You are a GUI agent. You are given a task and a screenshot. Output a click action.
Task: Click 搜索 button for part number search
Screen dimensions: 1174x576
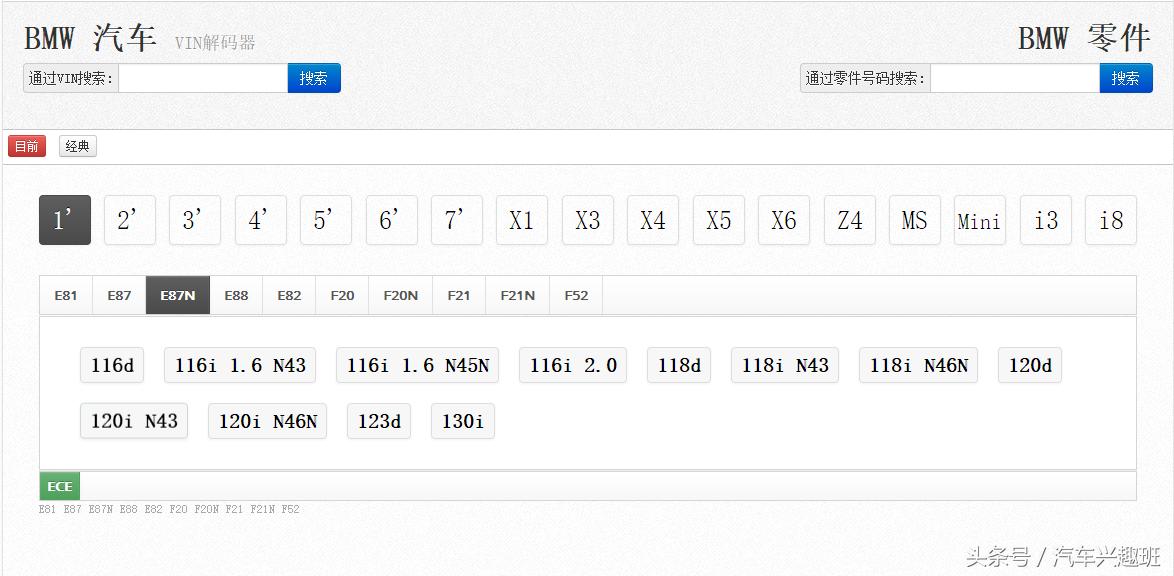pos(1125,78)
